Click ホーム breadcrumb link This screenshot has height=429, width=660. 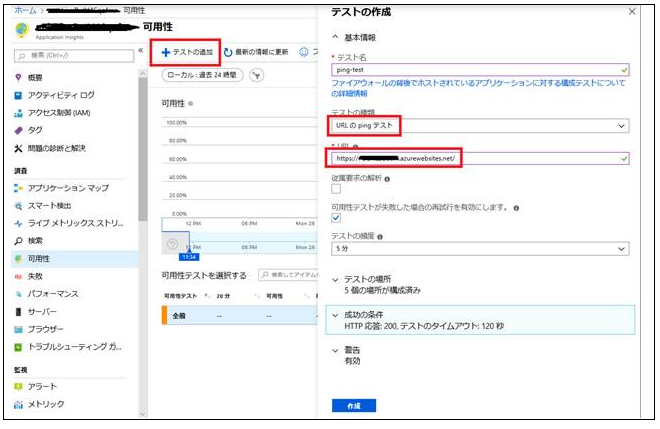click(x=25, y=9)
